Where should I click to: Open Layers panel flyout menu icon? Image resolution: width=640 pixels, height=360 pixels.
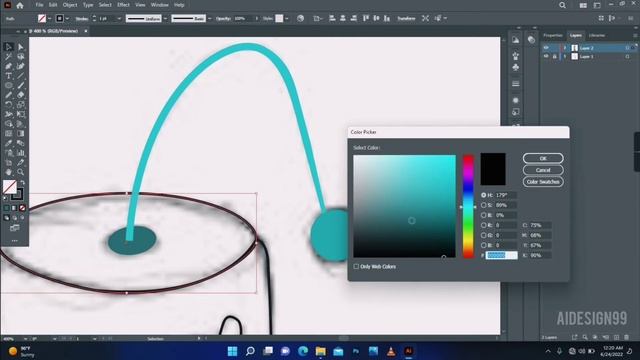pos(635,36)
